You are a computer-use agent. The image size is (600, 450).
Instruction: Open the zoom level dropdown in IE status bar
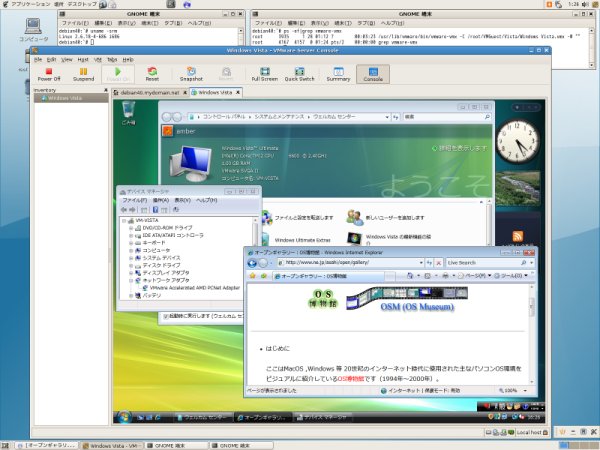(525, 391)
